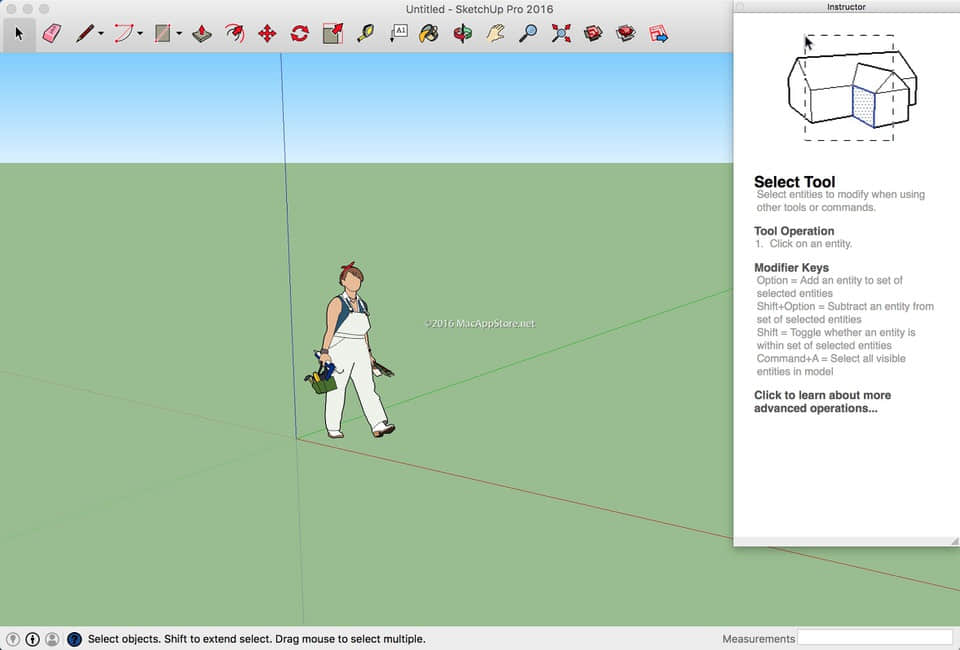Choose the Move tool
960x650 pixels.
(267, 33)
